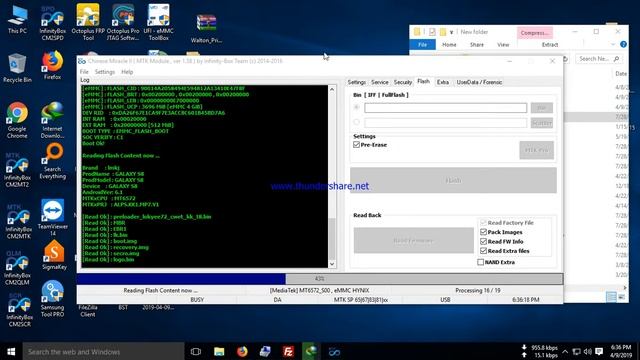Viewport: 640px width, 360px height.
Task: Toggle the Pre-Erase checkbox
Action: click(356, 145)
